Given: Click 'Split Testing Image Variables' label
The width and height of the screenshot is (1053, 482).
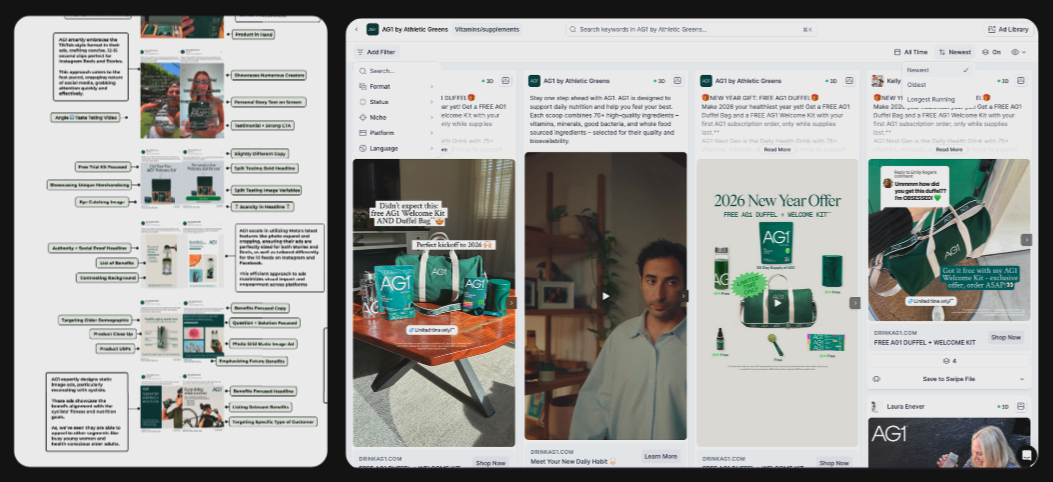Looking at the screenshot, I should 266,190.
